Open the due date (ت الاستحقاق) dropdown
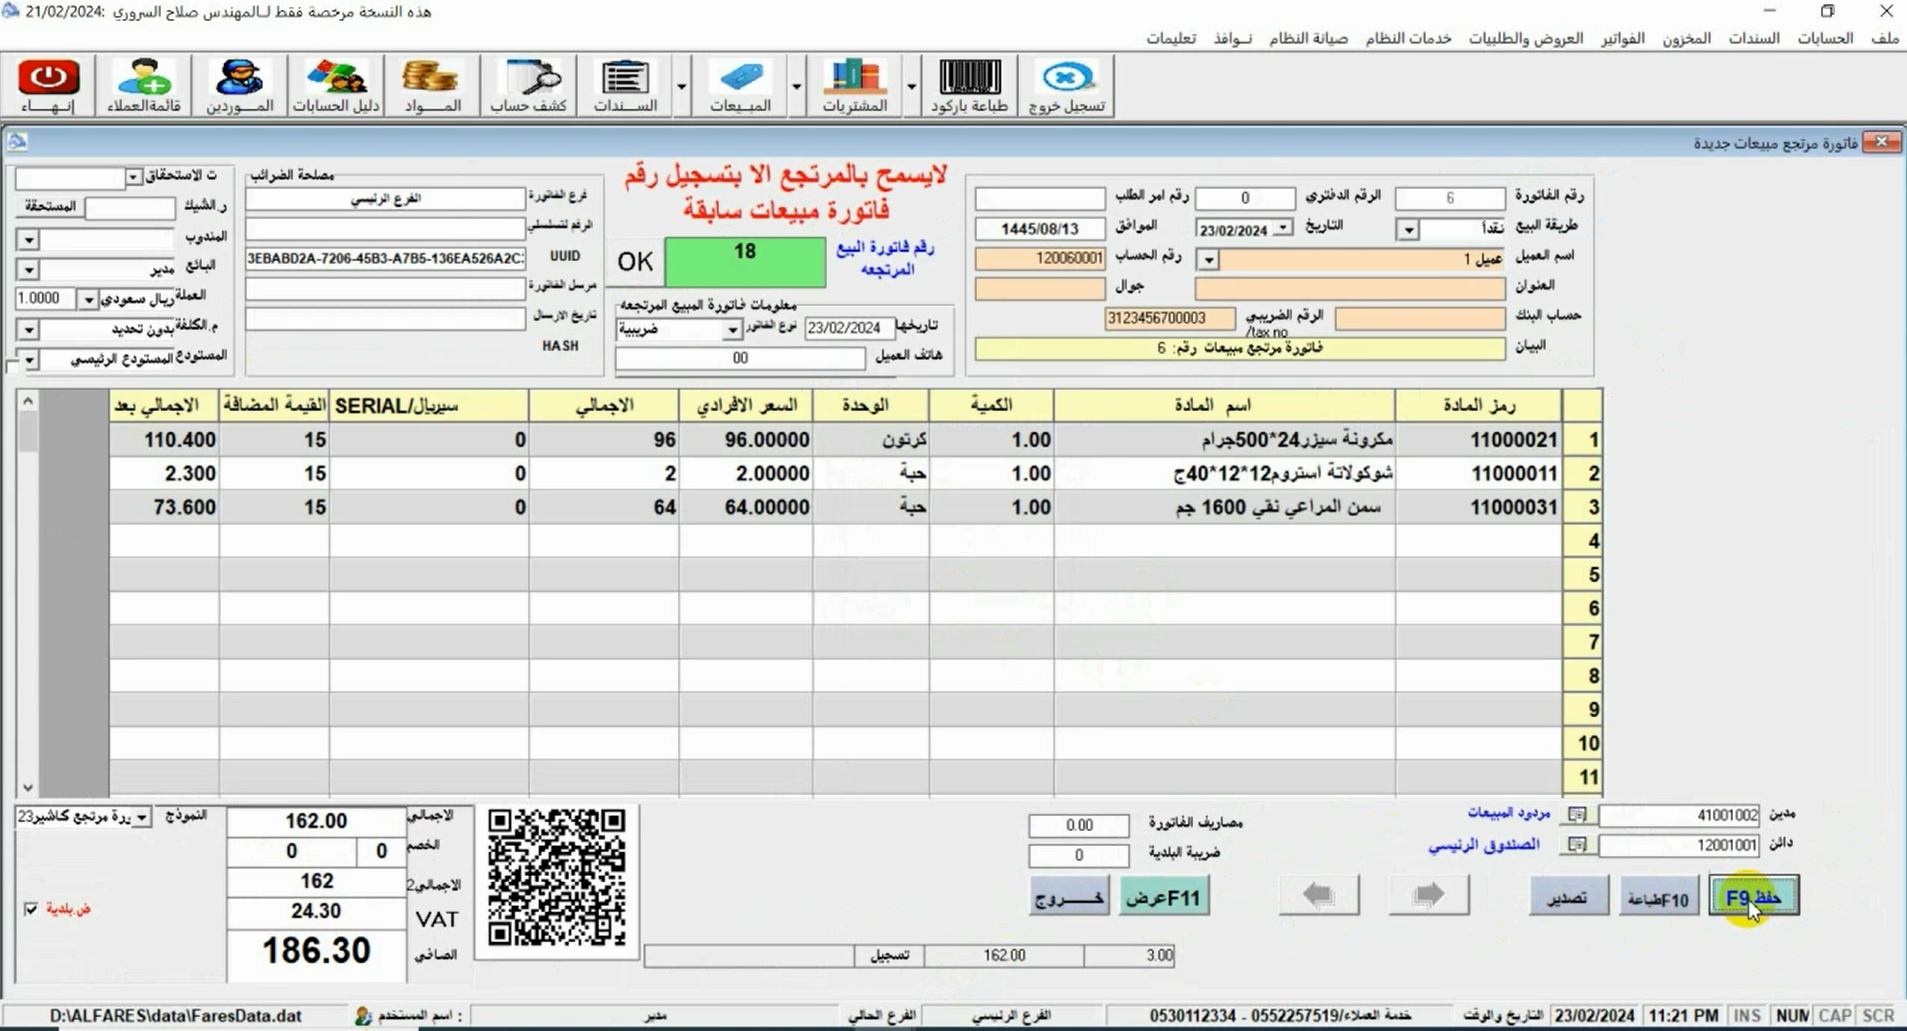1907x1031 pixels. [x=133, y=177]
